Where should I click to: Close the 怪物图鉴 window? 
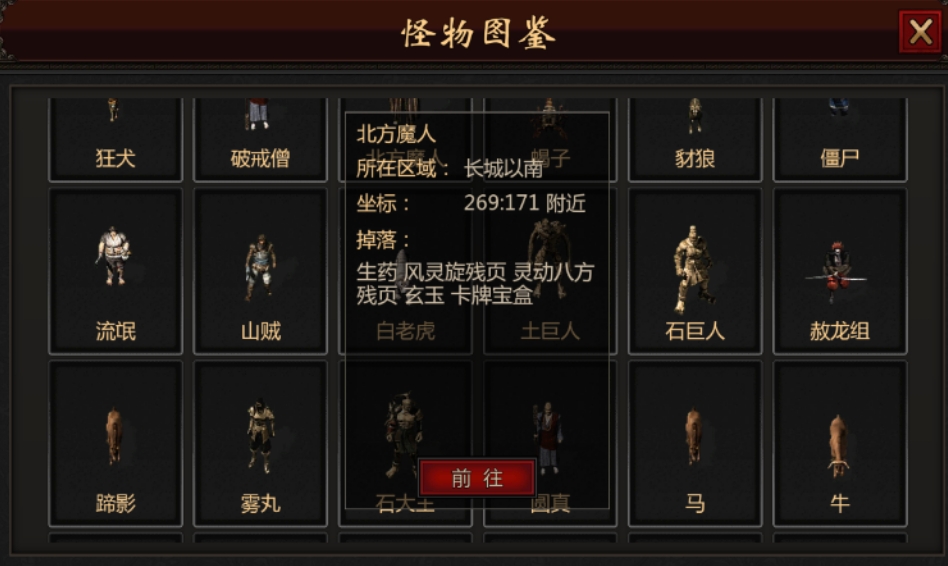[920, 31]
